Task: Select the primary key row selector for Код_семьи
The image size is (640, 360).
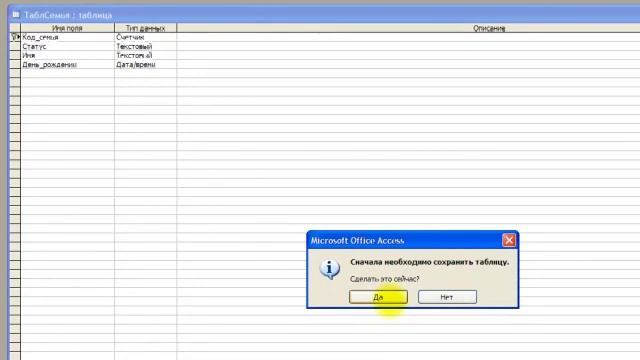Action: pos(15,37)
